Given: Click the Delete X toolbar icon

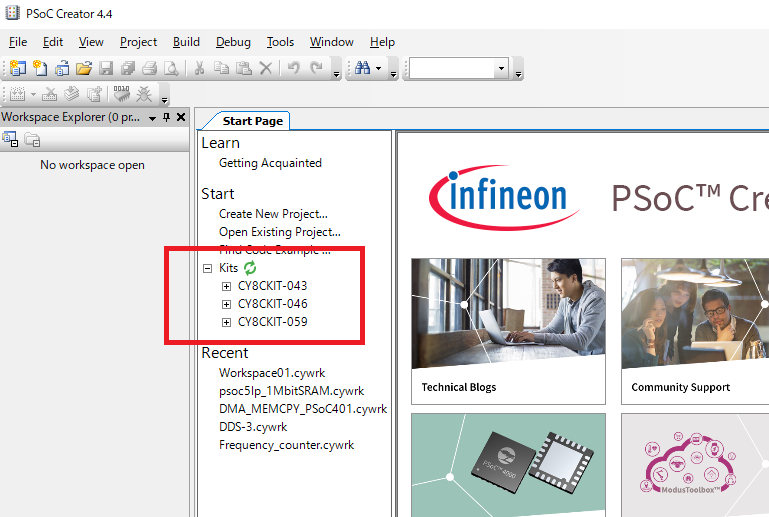Looking at the screenshot, I should click(x=266, y=68).
